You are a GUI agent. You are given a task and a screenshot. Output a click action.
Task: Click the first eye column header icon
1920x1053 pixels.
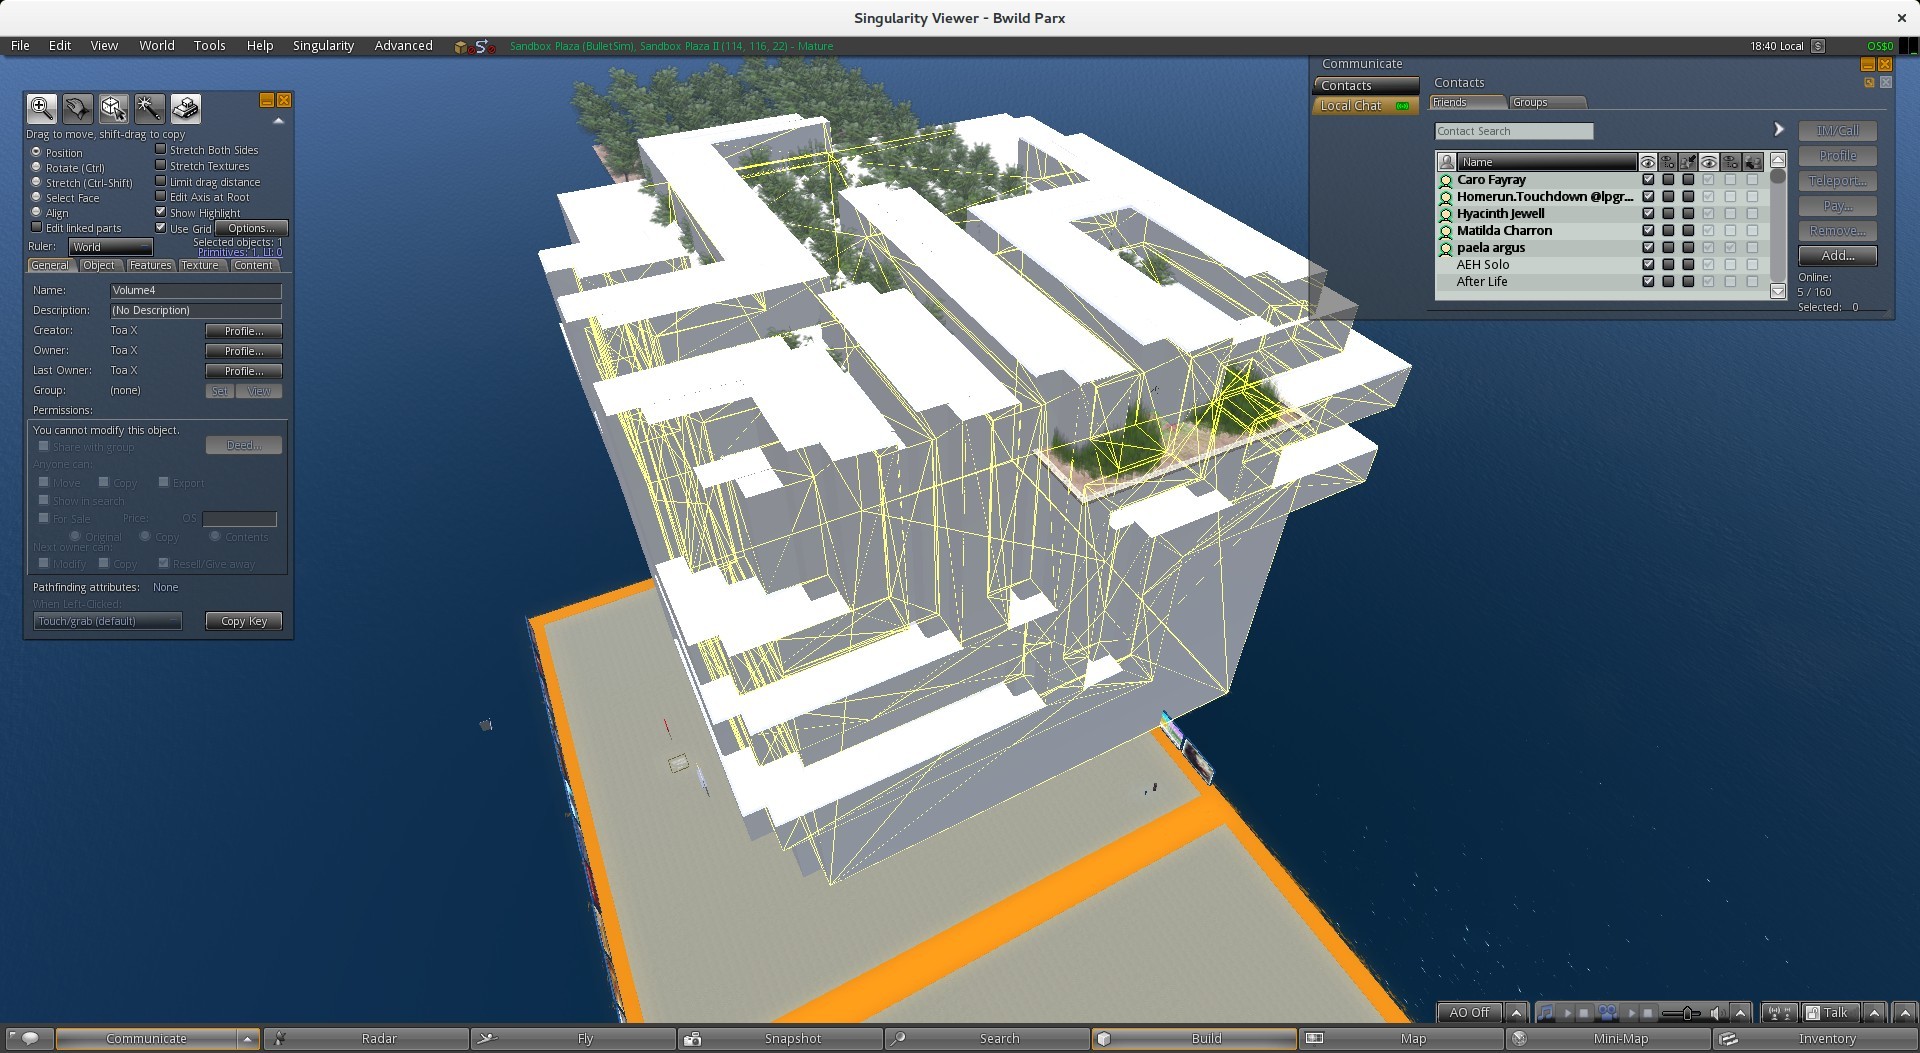[x=1647, y=162]
